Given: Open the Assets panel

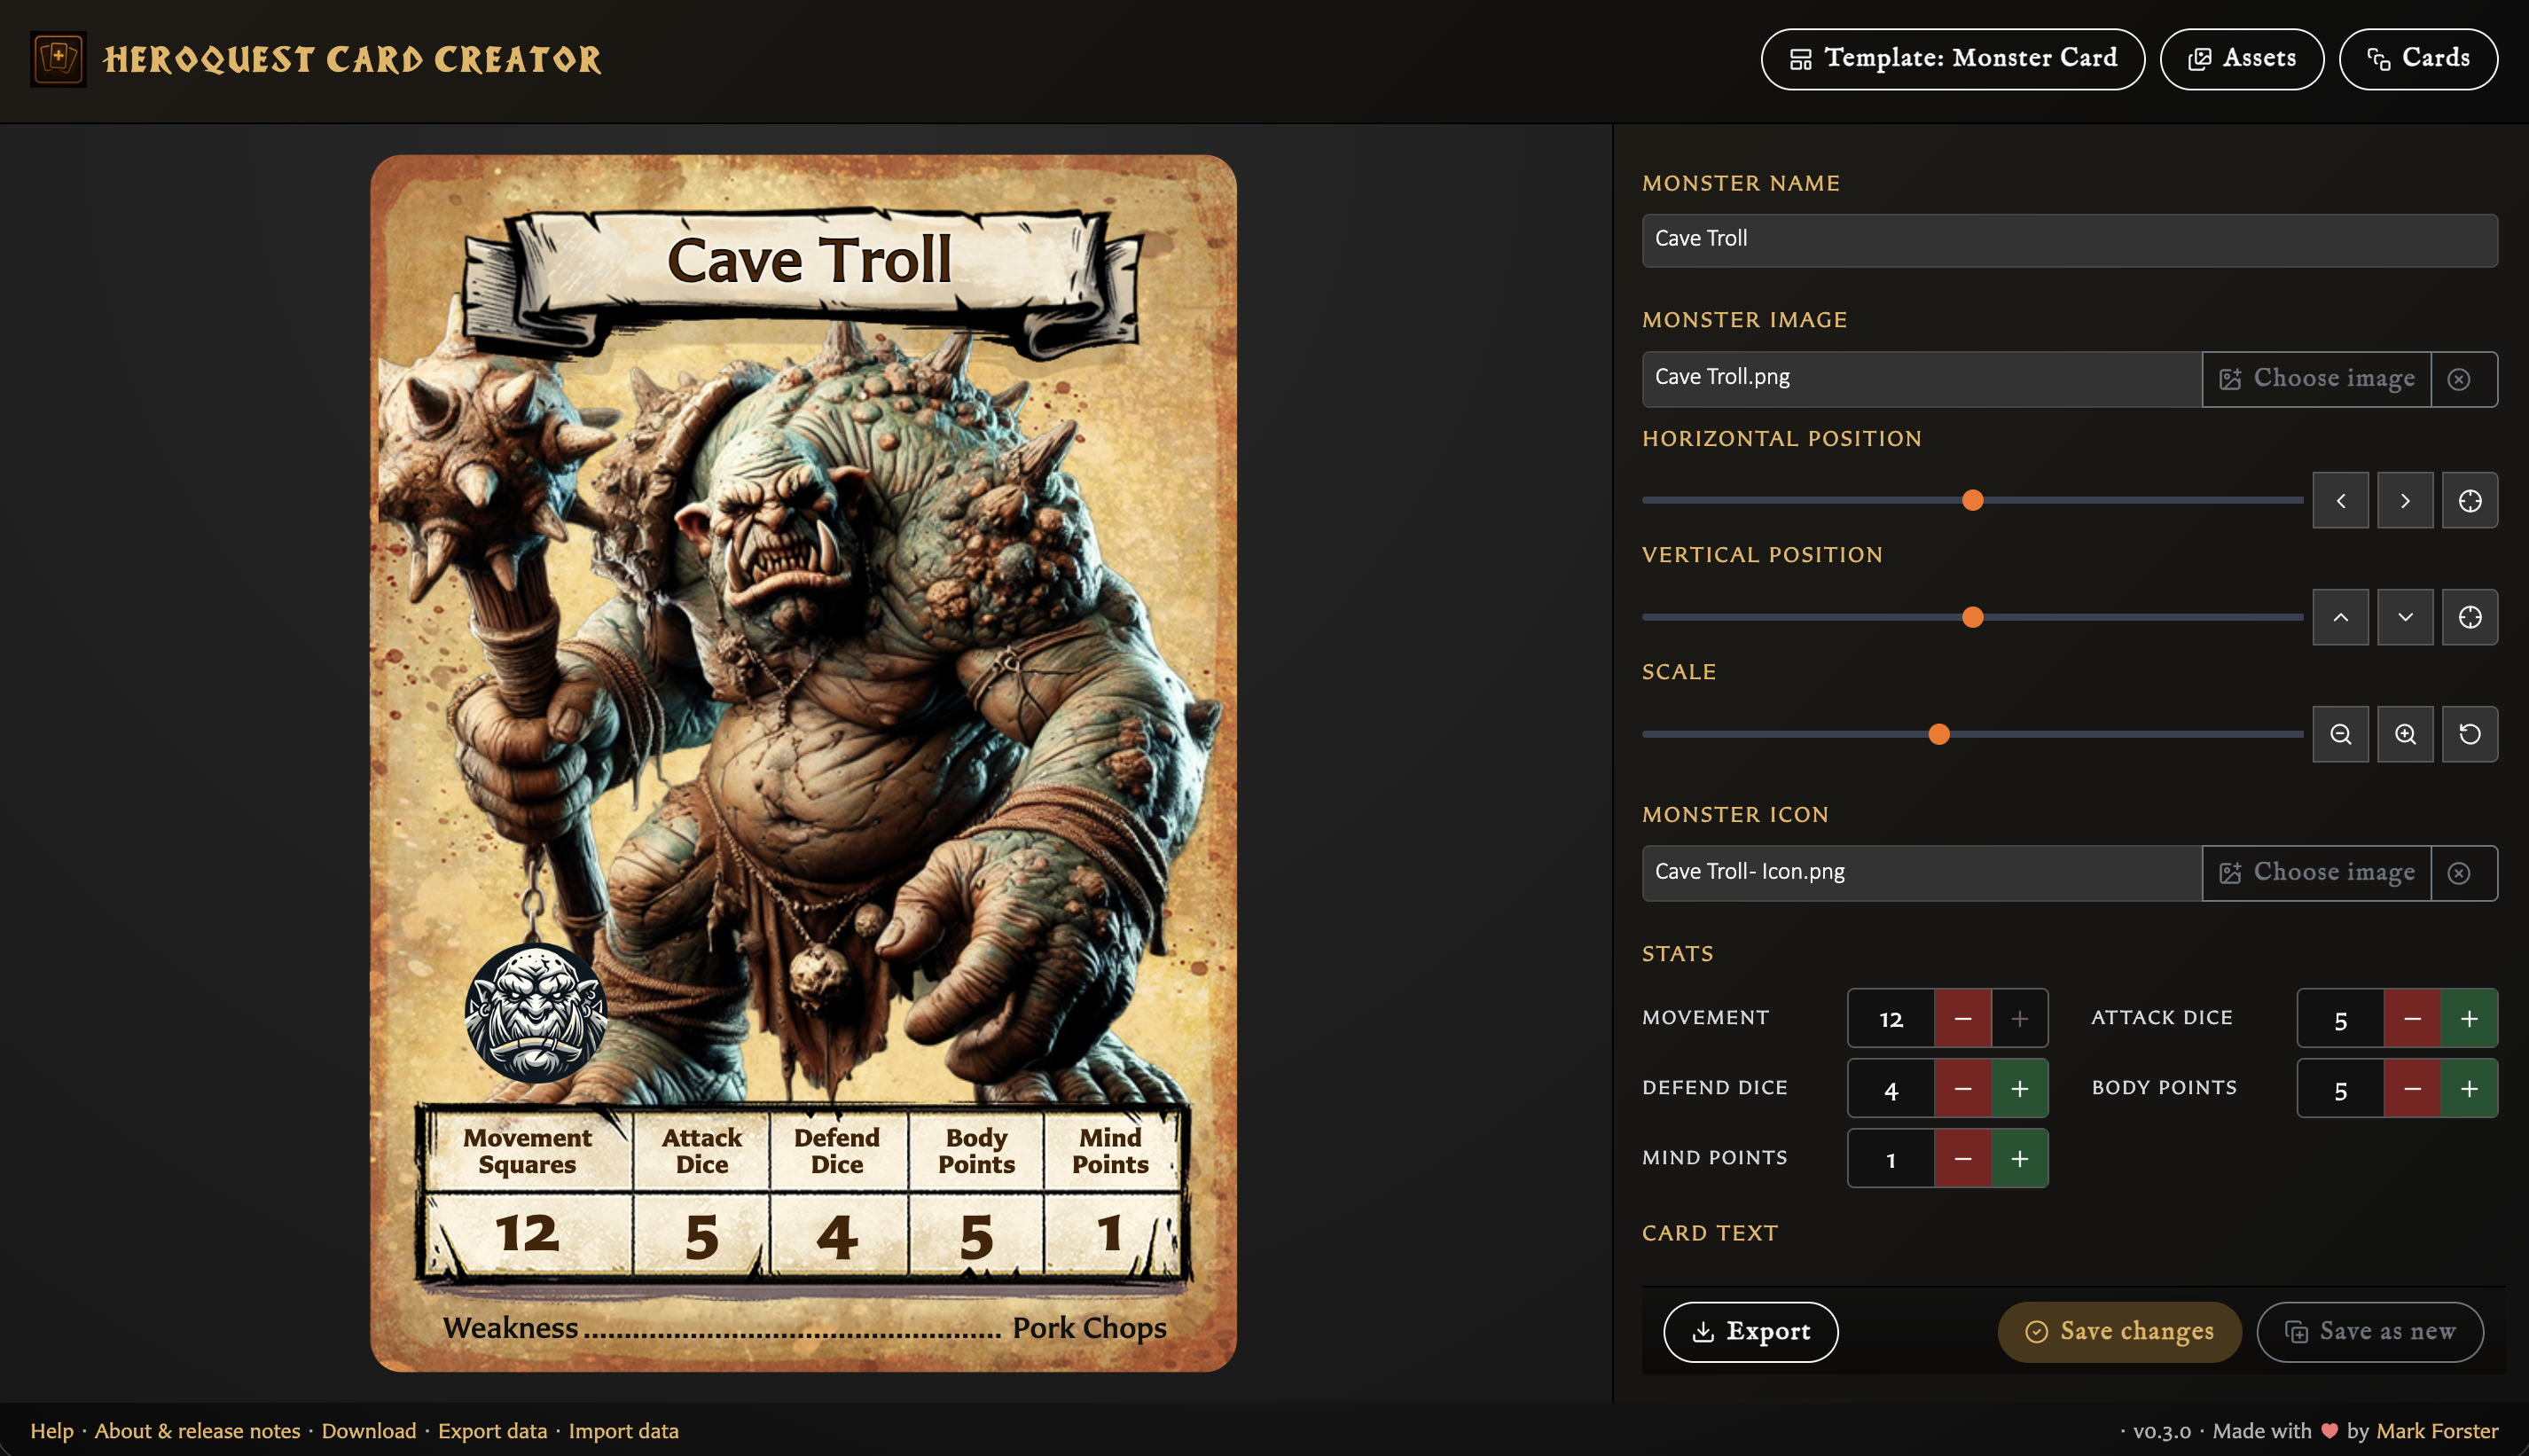Looking at the screenshot, I should [x=2241, y=59].
